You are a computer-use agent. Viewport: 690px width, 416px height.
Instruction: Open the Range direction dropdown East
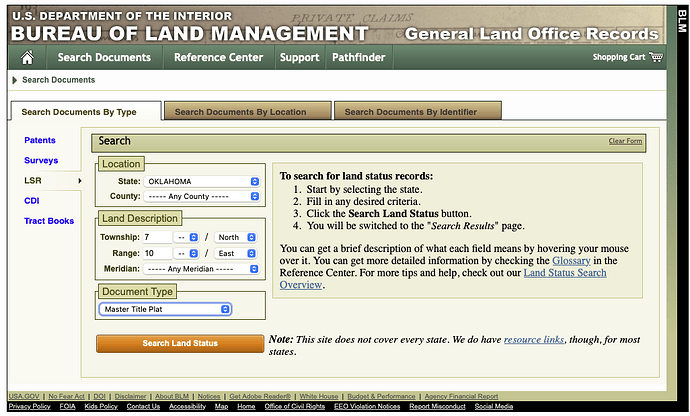(235, 254)
